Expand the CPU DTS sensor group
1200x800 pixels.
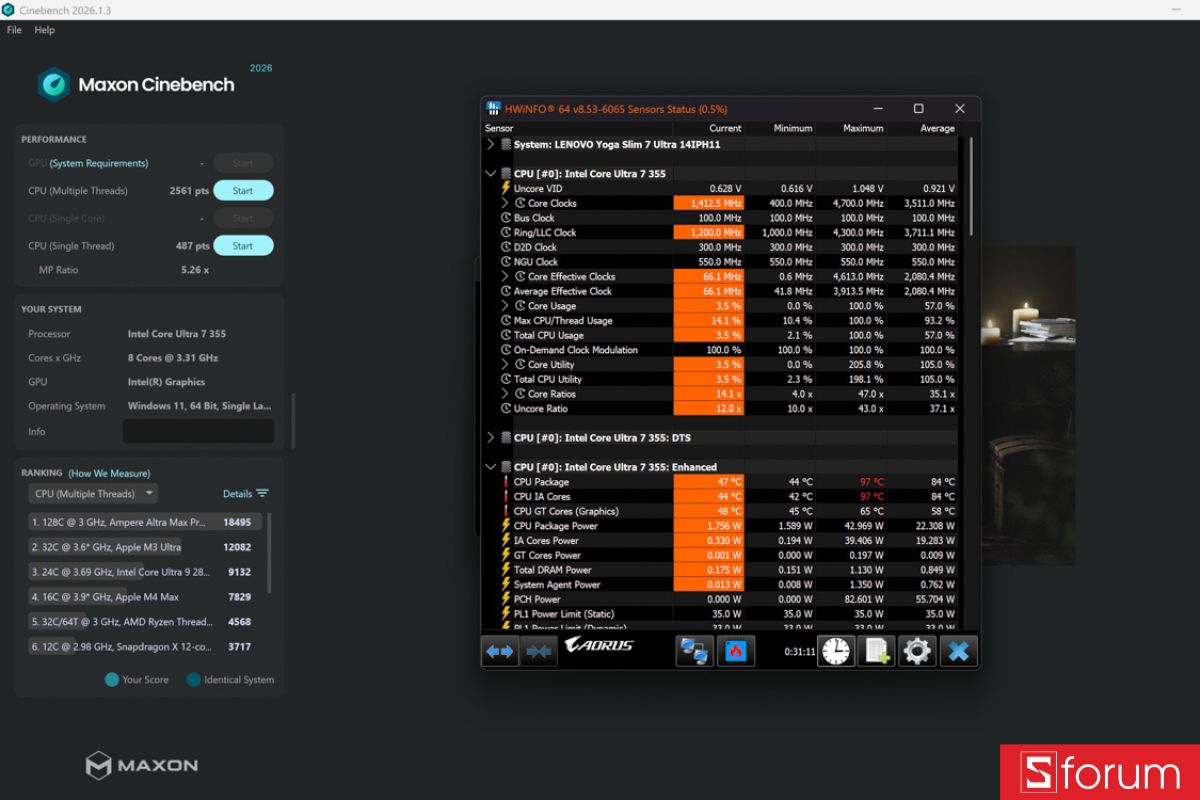[490, 438]
